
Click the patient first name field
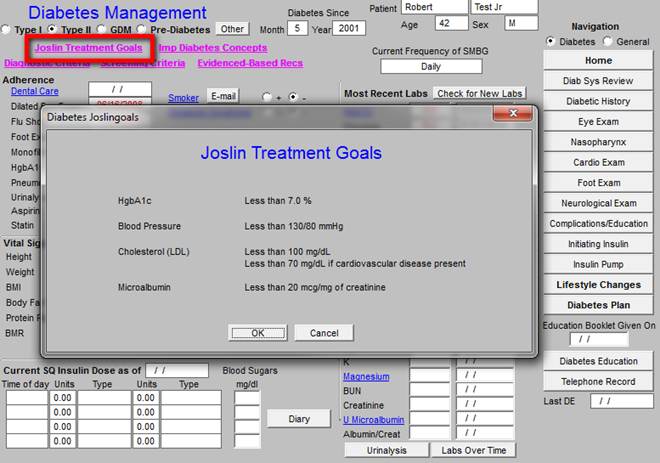coord(435,7)
